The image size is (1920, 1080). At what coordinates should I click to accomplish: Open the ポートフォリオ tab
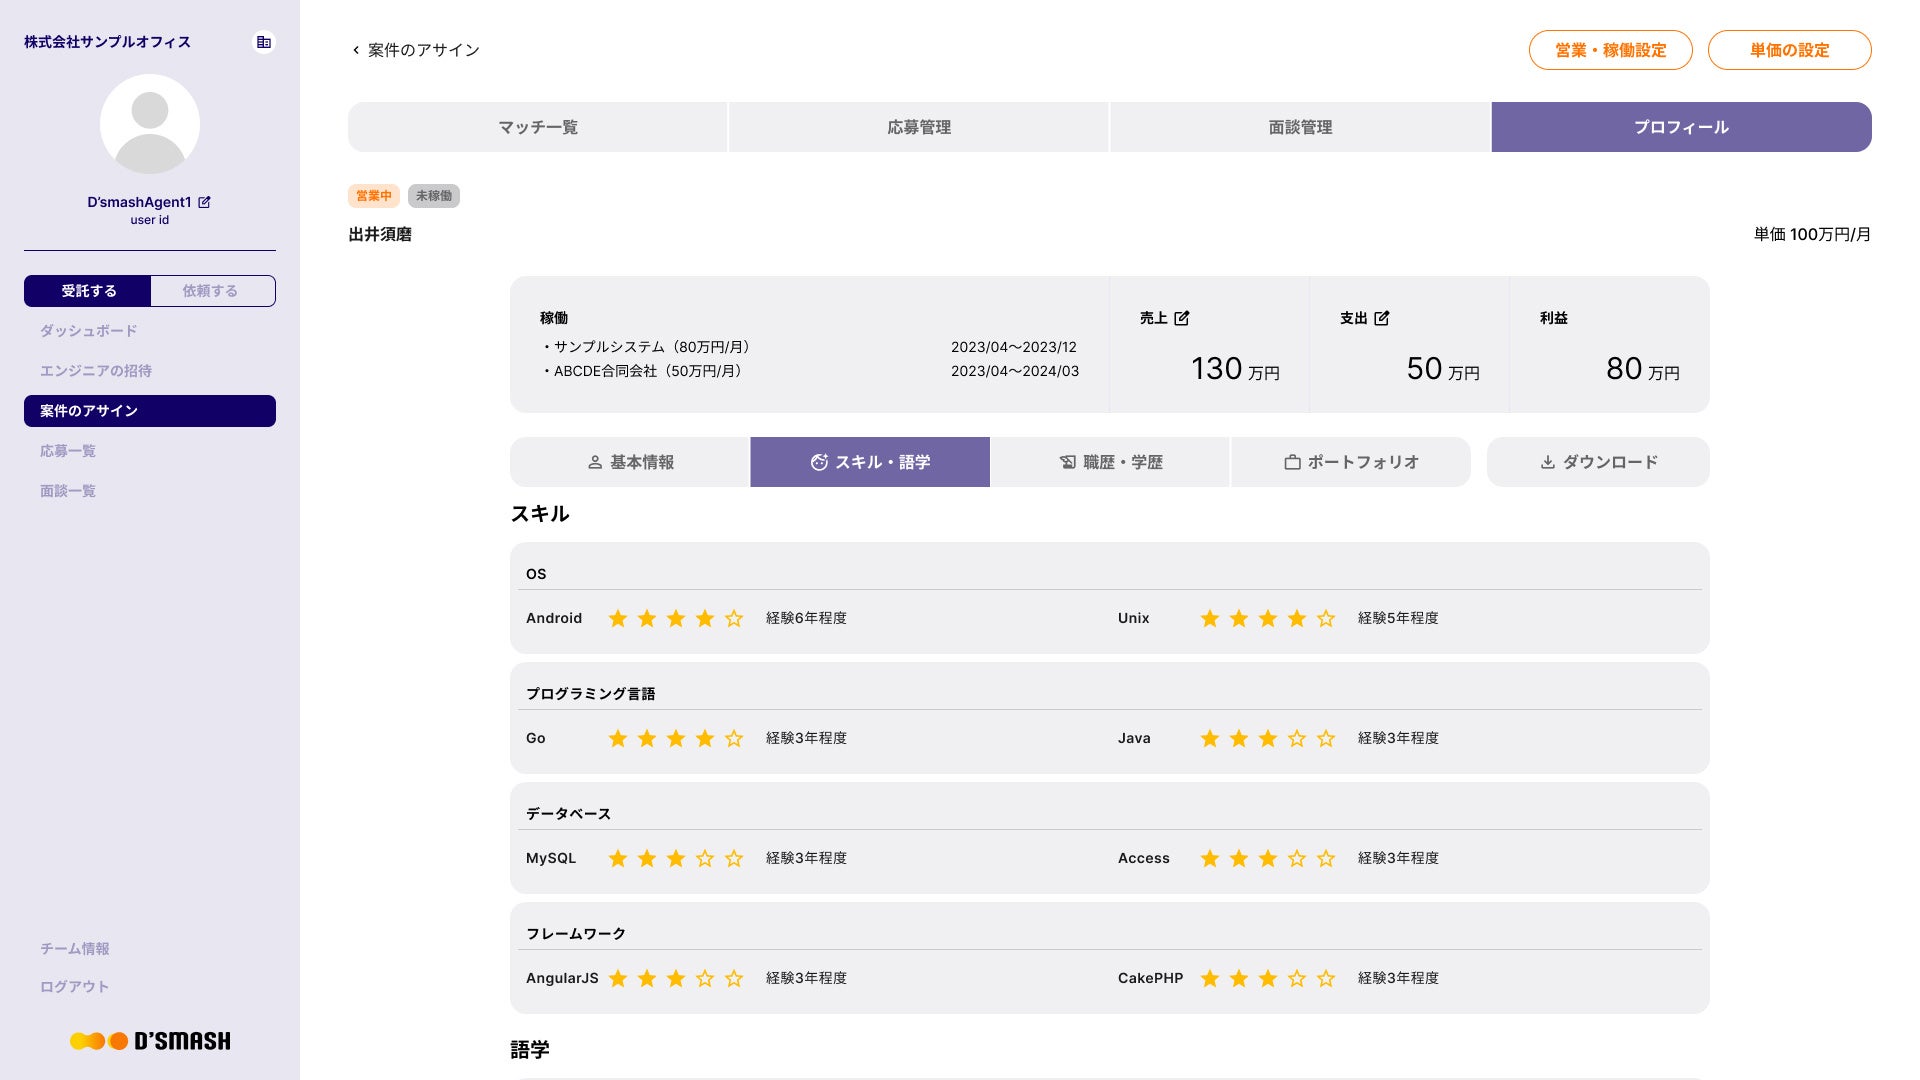pyautogui.click(x=1350, y=462)
